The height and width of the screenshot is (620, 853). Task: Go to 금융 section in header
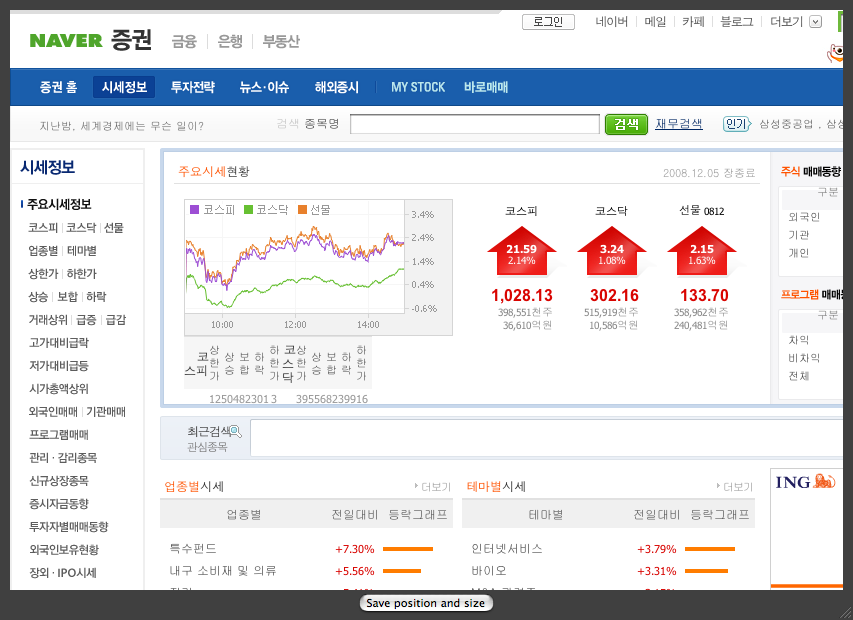pos(184,41)
